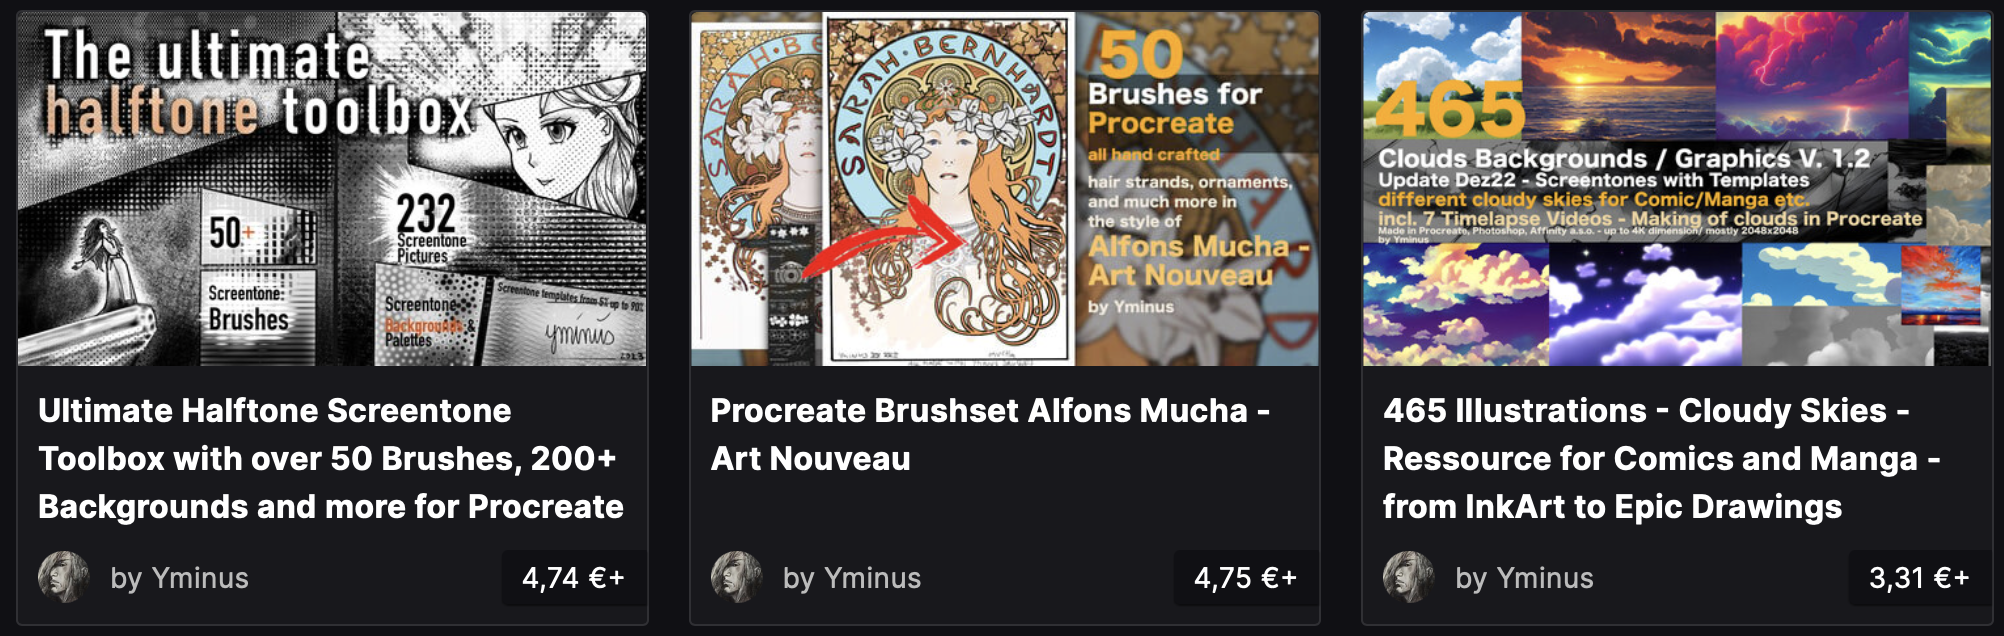Visit author Yminus from the Art Nouveau card
Screen dimensions: 2004x636
(x=852, y=578)
